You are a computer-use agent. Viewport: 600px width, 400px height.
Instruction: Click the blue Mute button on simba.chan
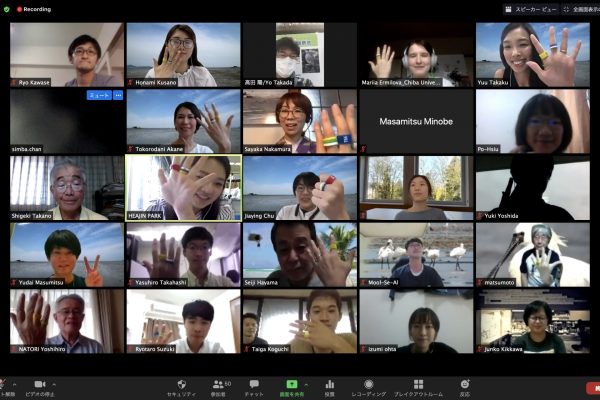coord(99,96)
